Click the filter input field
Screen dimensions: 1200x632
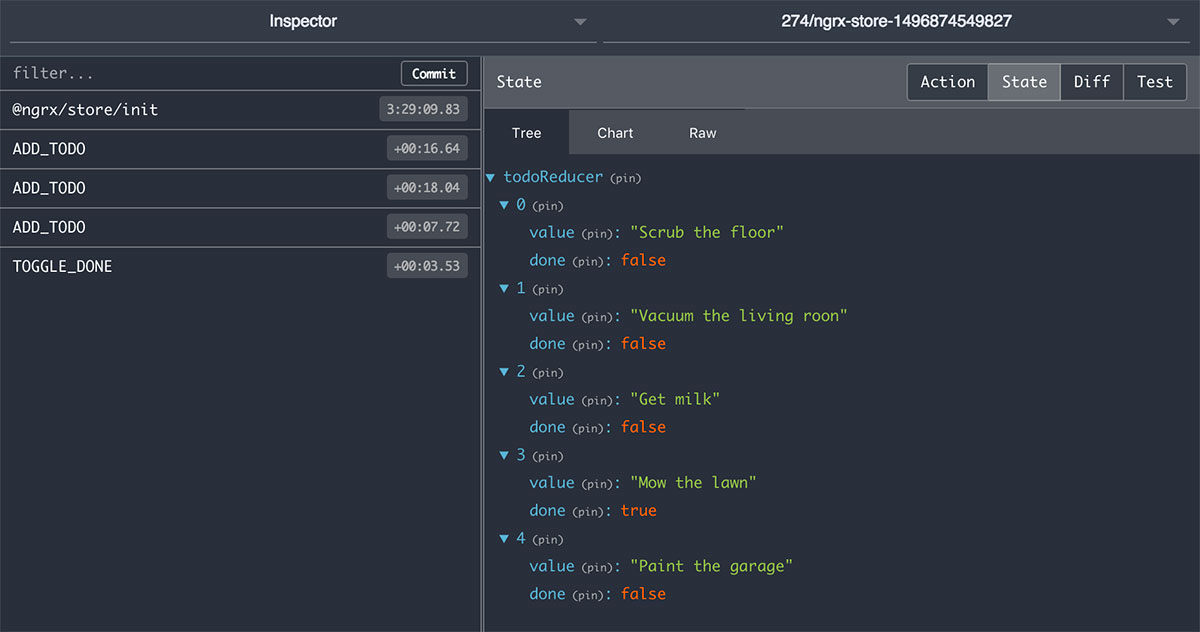(x=150, y=72)
